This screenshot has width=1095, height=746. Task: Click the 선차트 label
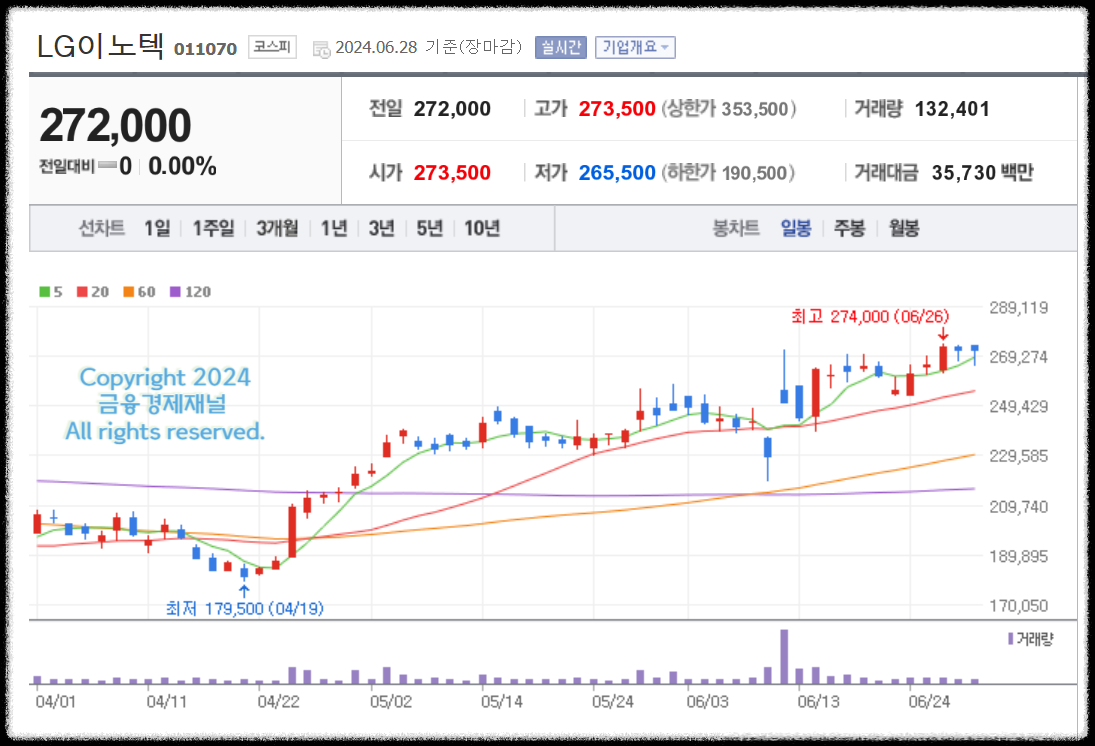tap(101, 228)
